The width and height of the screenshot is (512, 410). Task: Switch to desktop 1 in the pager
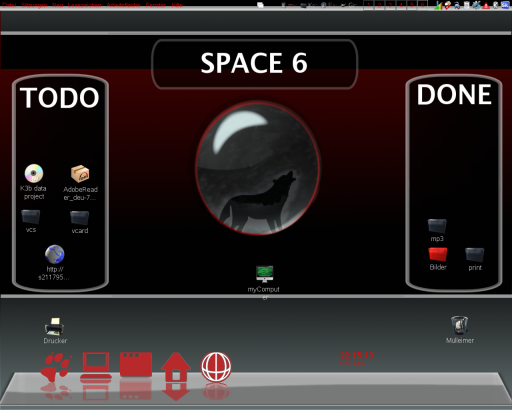coord(368,5)
